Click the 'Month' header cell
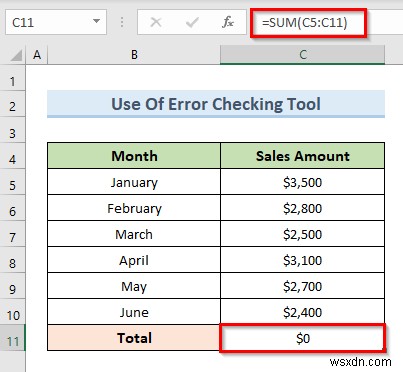403x372 pixels. click(134, 156)
